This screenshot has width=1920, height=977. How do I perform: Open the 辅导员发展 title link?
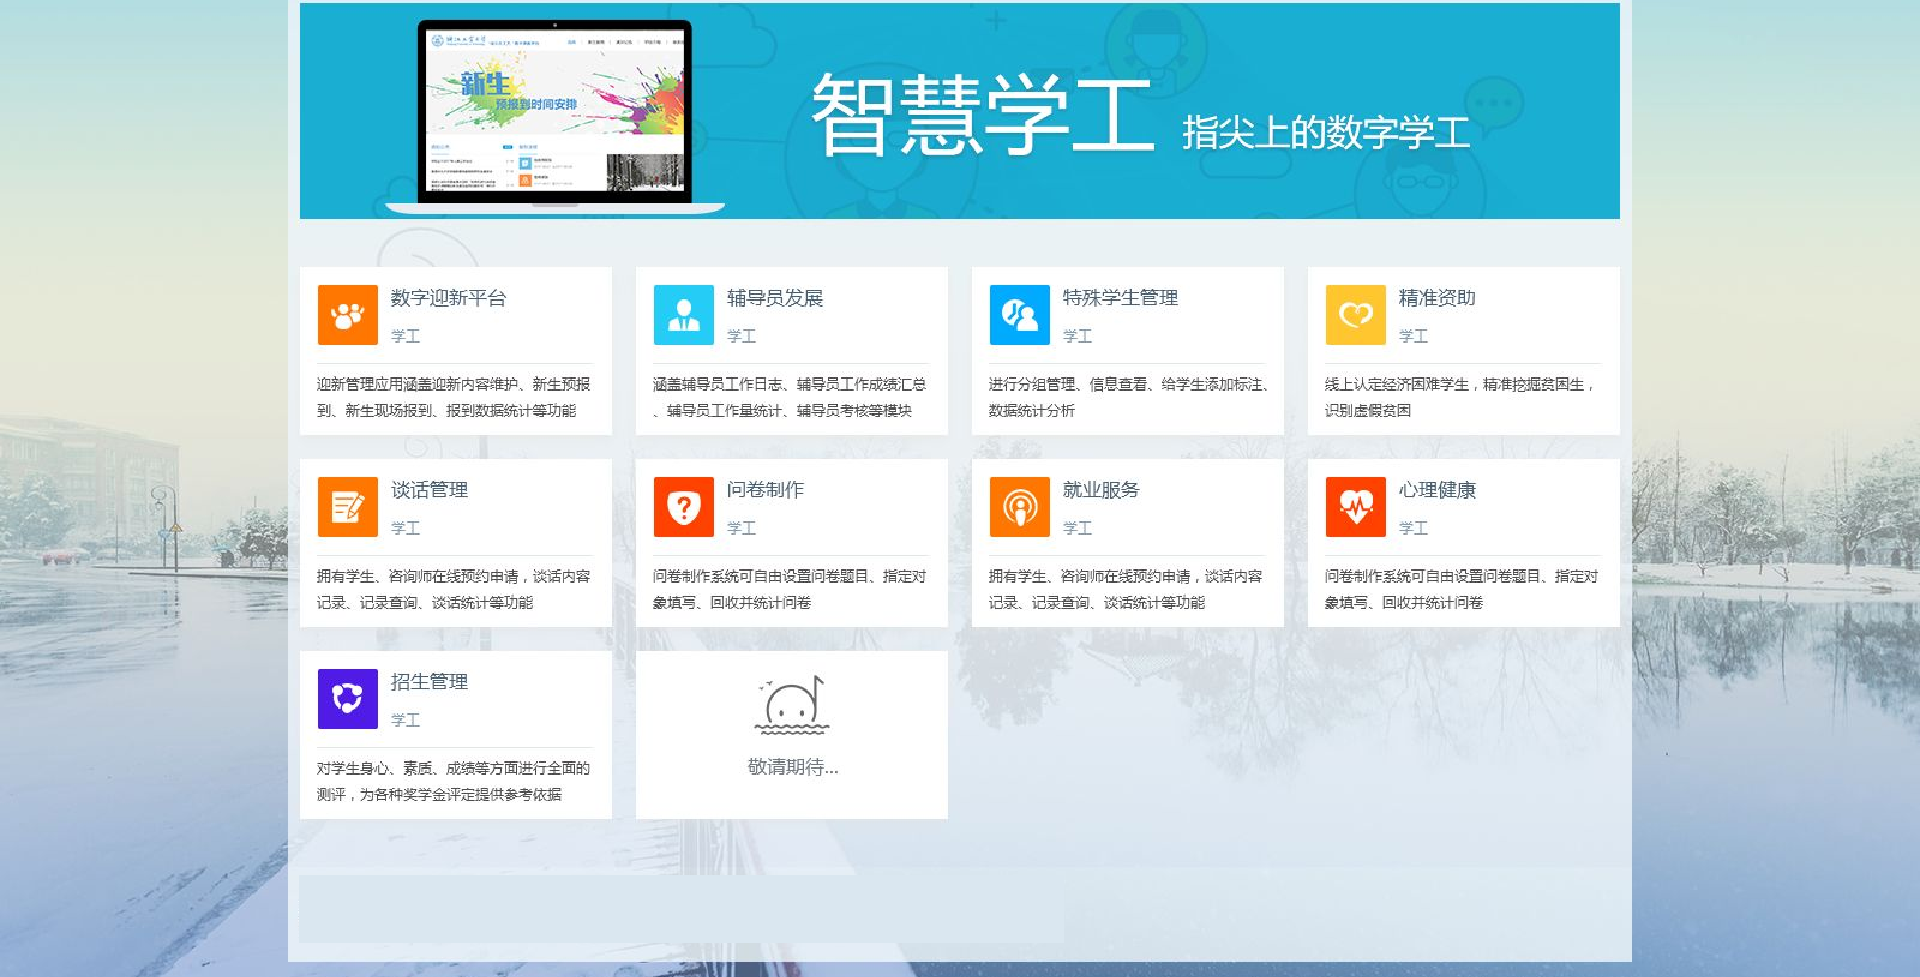pos(774,298)
